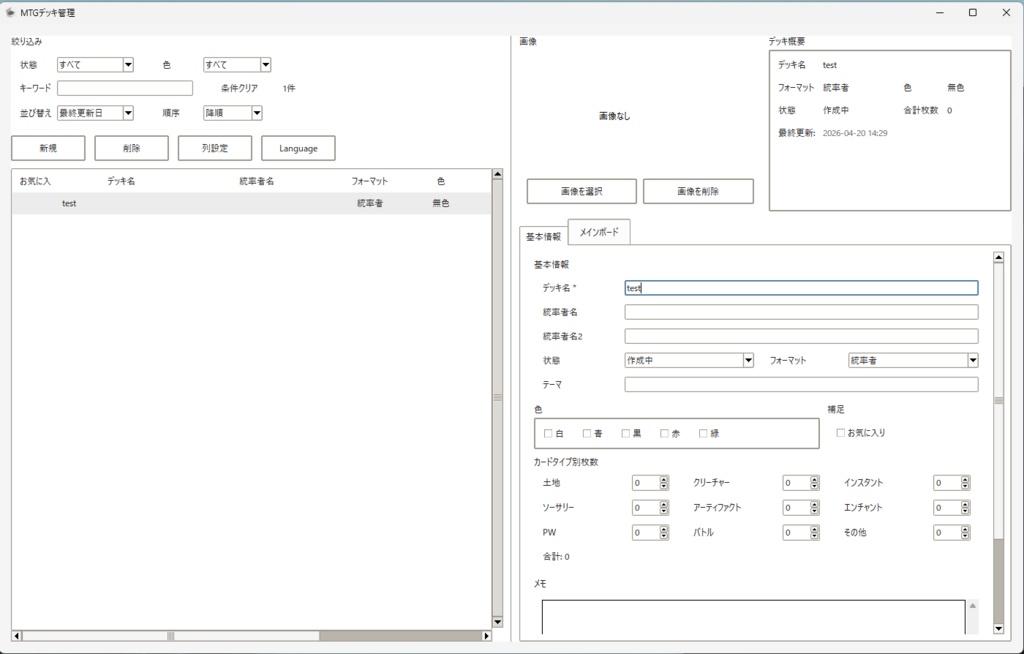
Task: Click the テーマ input field
Action: pos(801,384)
